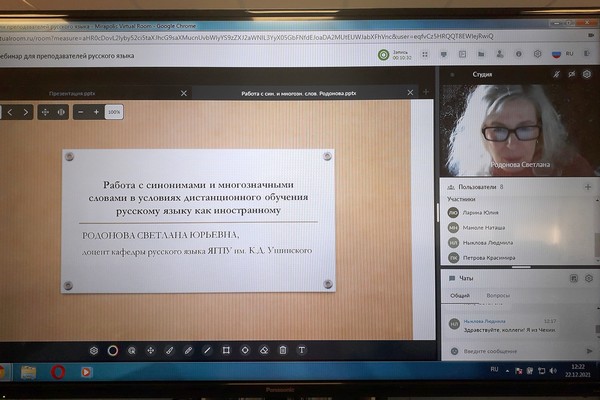Open the participants person icon in header

[500, 54]
